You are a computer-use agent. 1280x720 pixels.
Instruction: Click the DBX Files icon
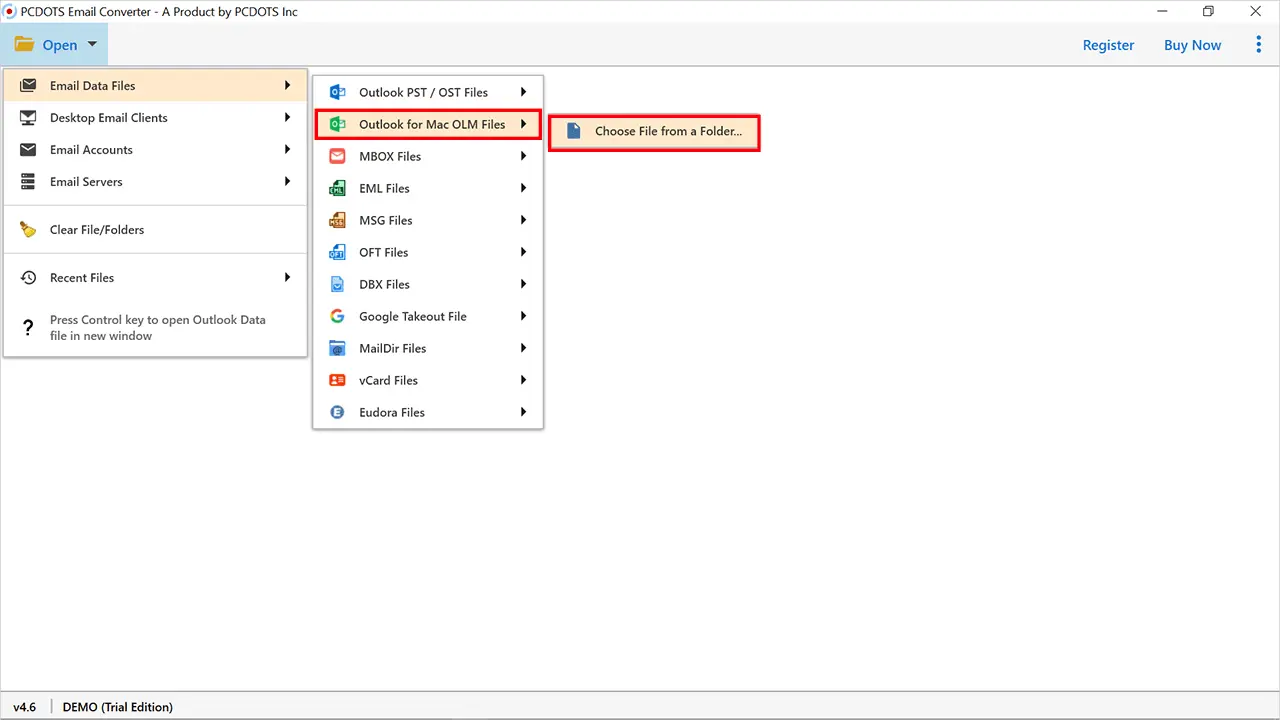click(x=338, y=284)
